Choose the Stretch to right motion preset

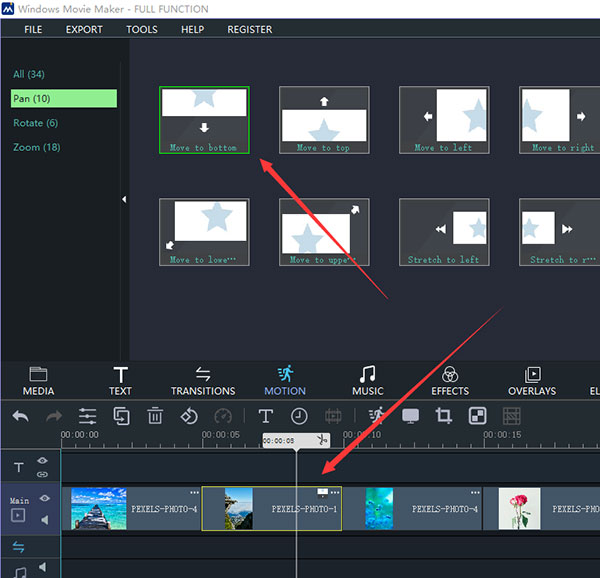click(x=559, y=232)
